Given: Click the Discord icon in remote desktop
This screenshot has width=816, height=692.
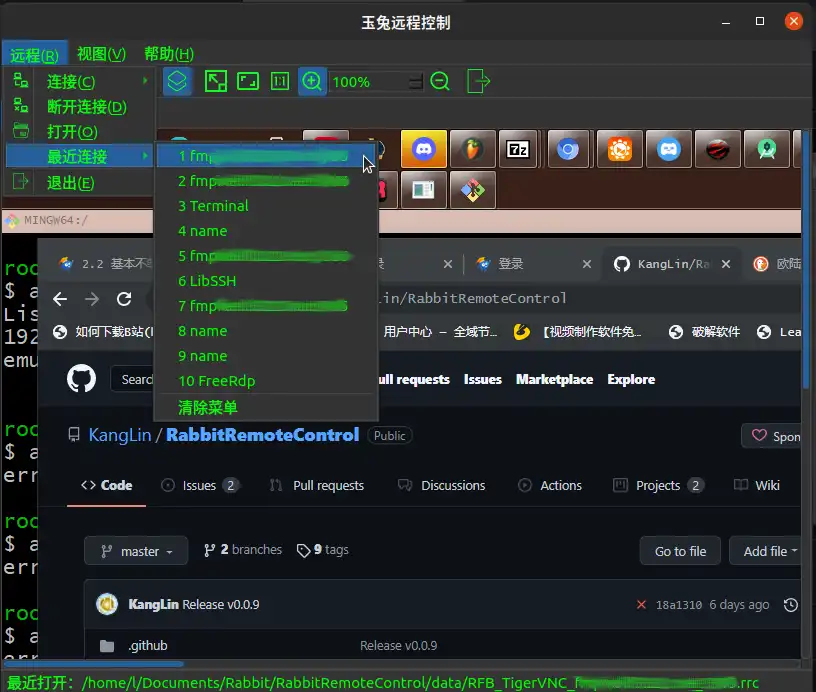Looking at the screenshot, I should point(424,149).
